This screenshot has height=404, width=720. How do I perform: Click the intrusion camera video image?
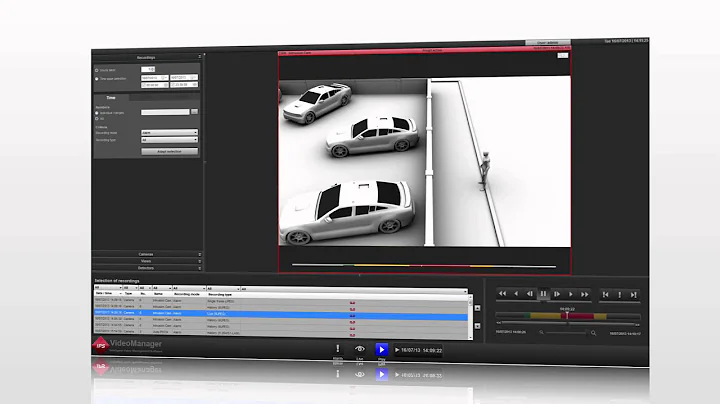pos(425,162)
